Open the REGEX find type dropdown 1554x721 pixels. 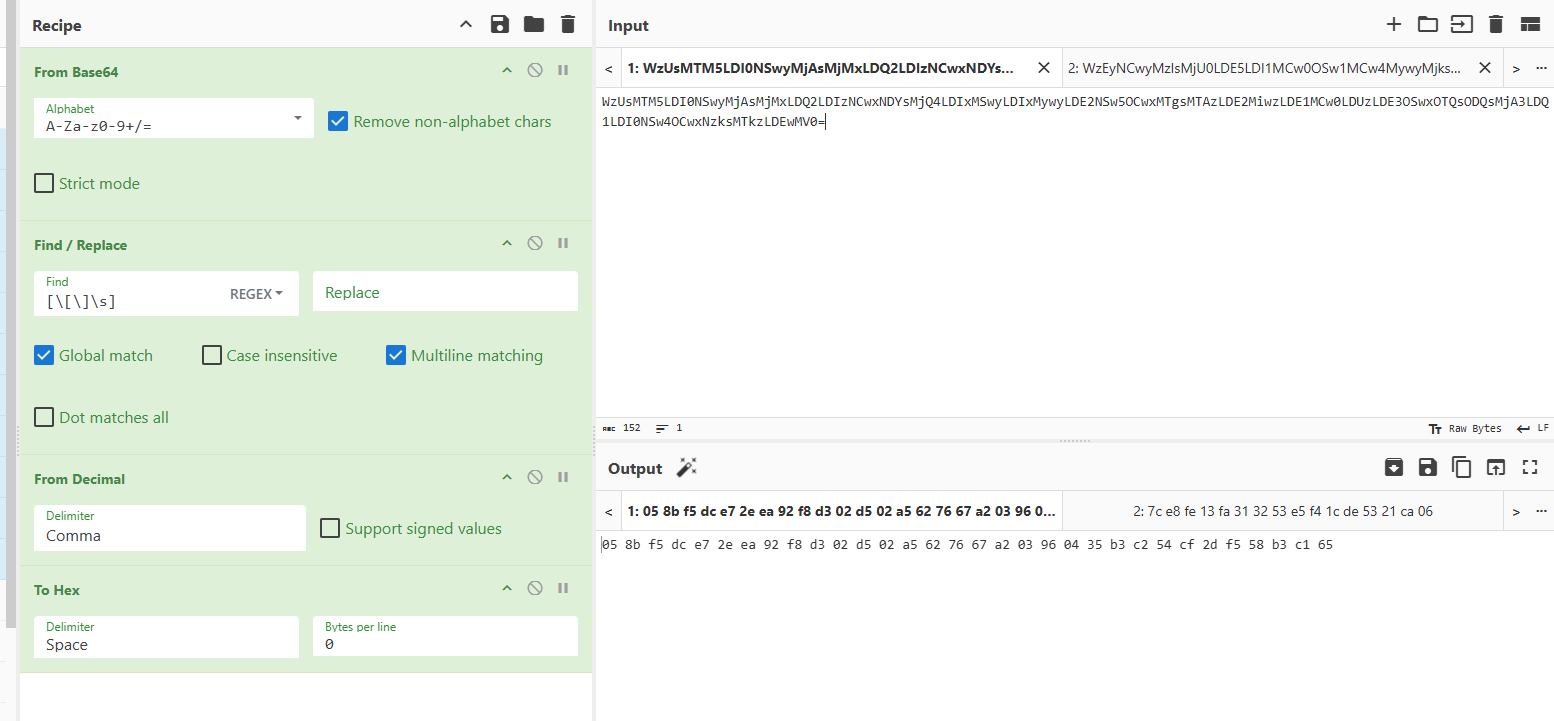[256, 293]
